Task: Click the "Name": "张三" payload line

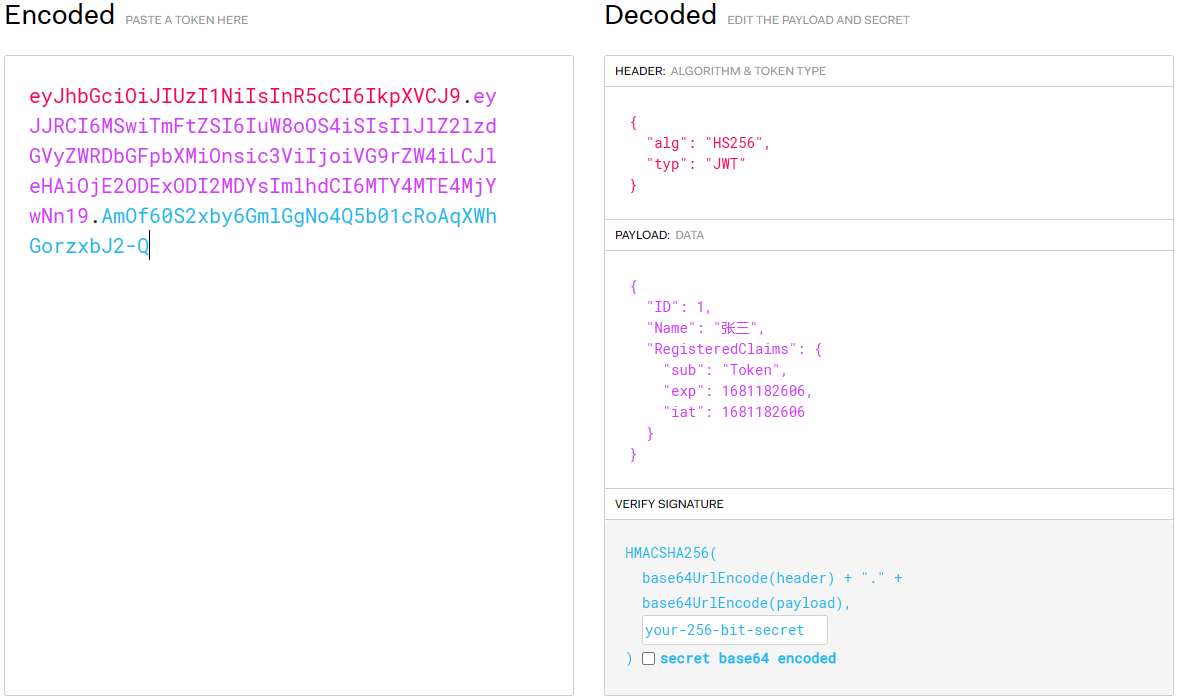Action: 705,328
